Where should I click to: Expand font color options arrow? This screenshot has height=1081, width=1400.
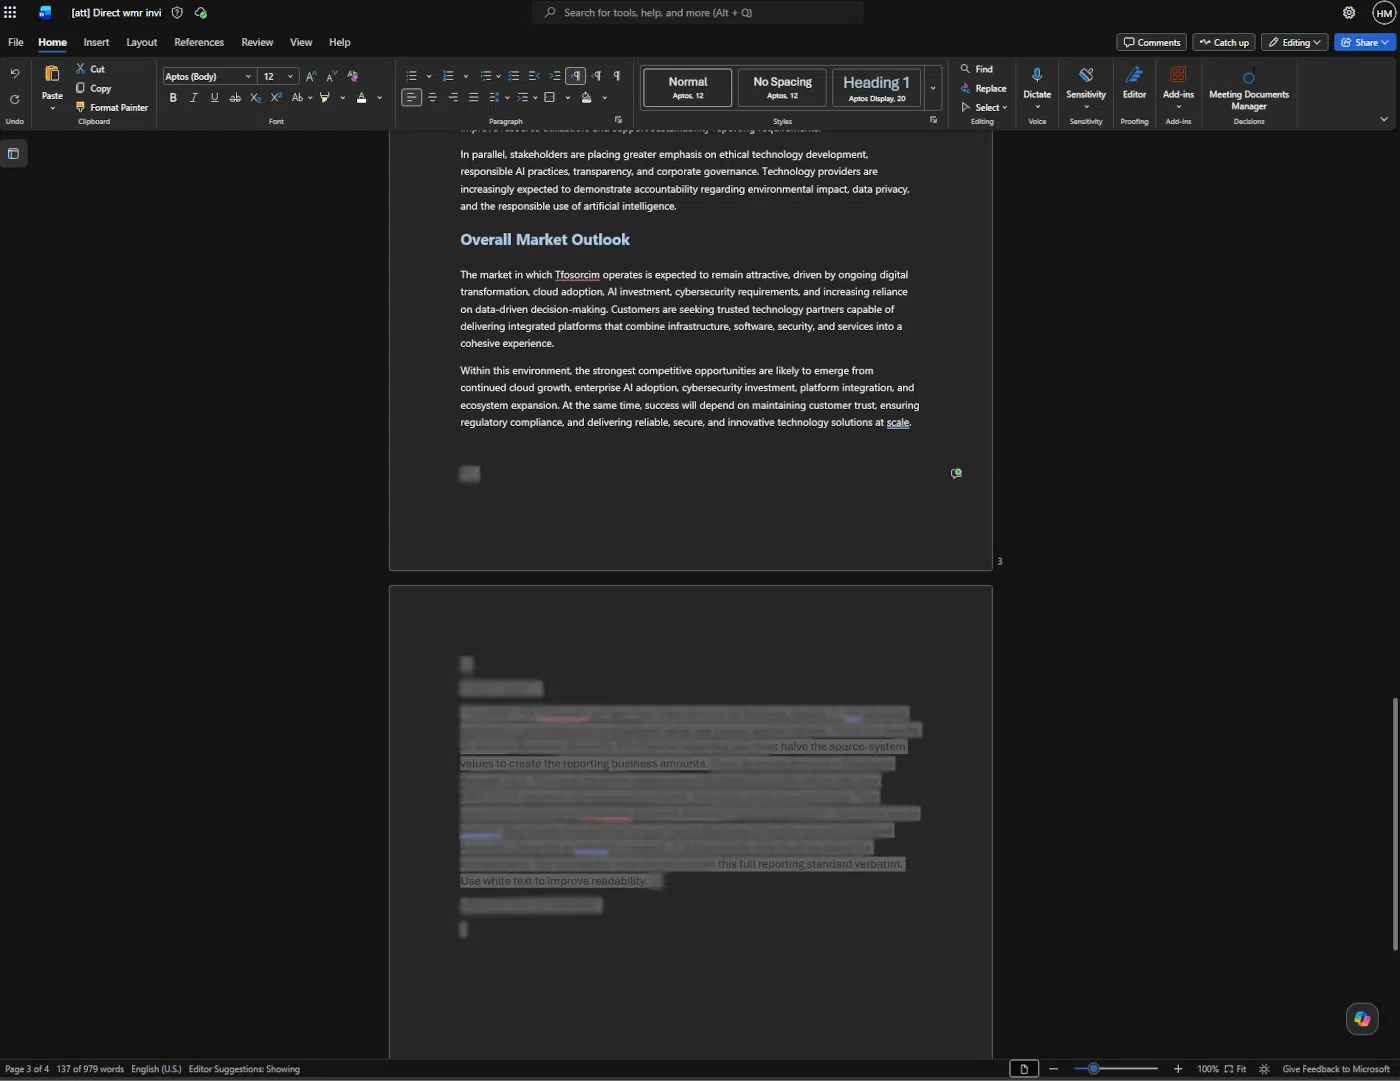pos(380,98)
